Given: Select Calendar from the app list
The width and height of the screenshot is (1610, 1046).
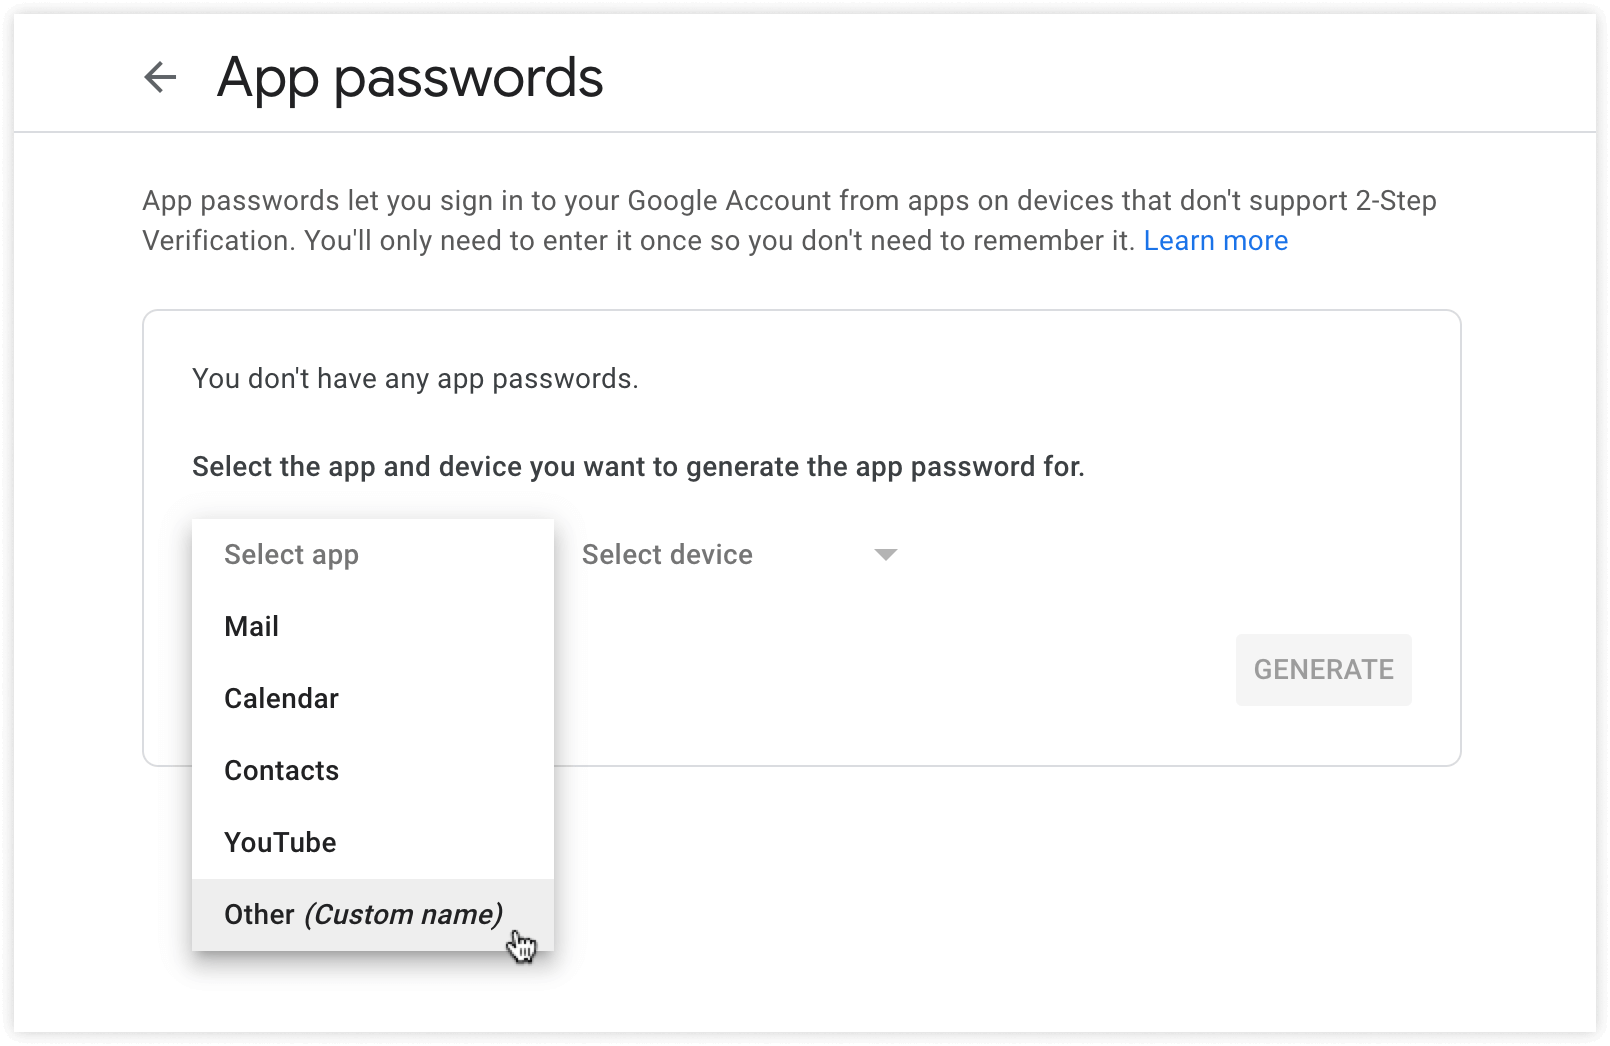Looking at the screenshot, I should 281,698.
